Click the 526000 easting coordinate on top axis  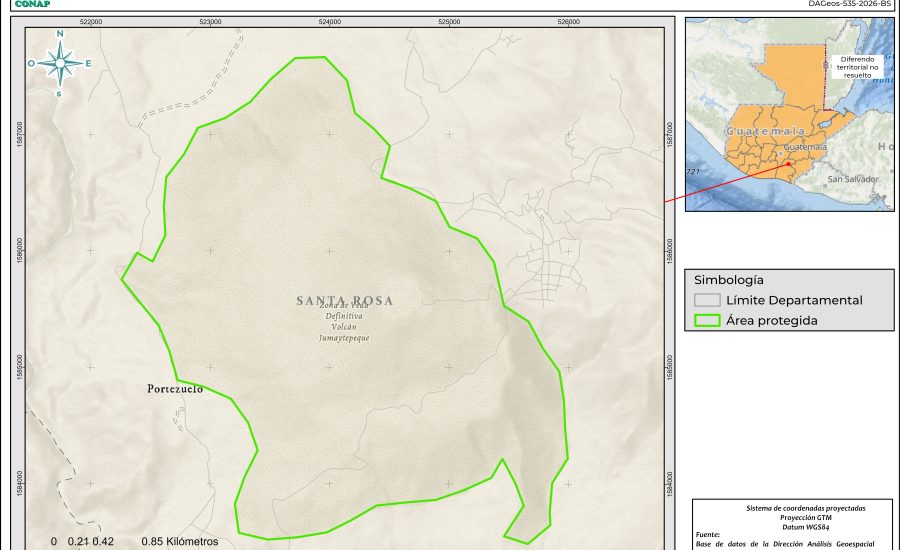[x=568, y=21]
